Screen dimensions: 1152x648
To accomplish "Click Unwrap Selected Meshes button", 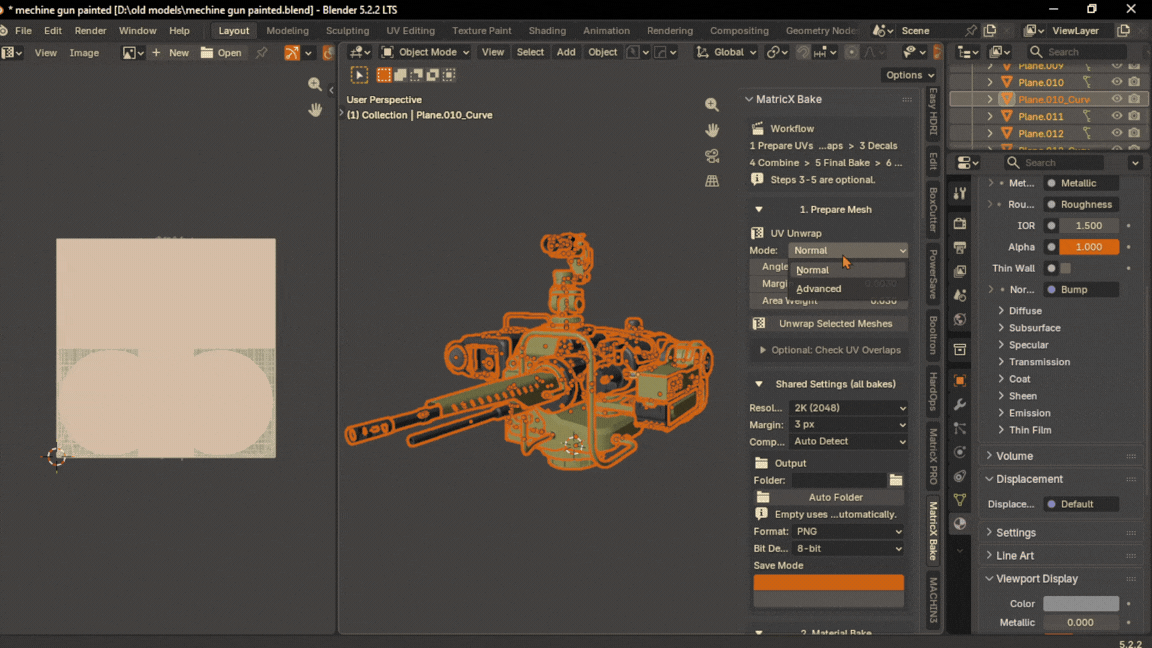I will coord(829,323).
